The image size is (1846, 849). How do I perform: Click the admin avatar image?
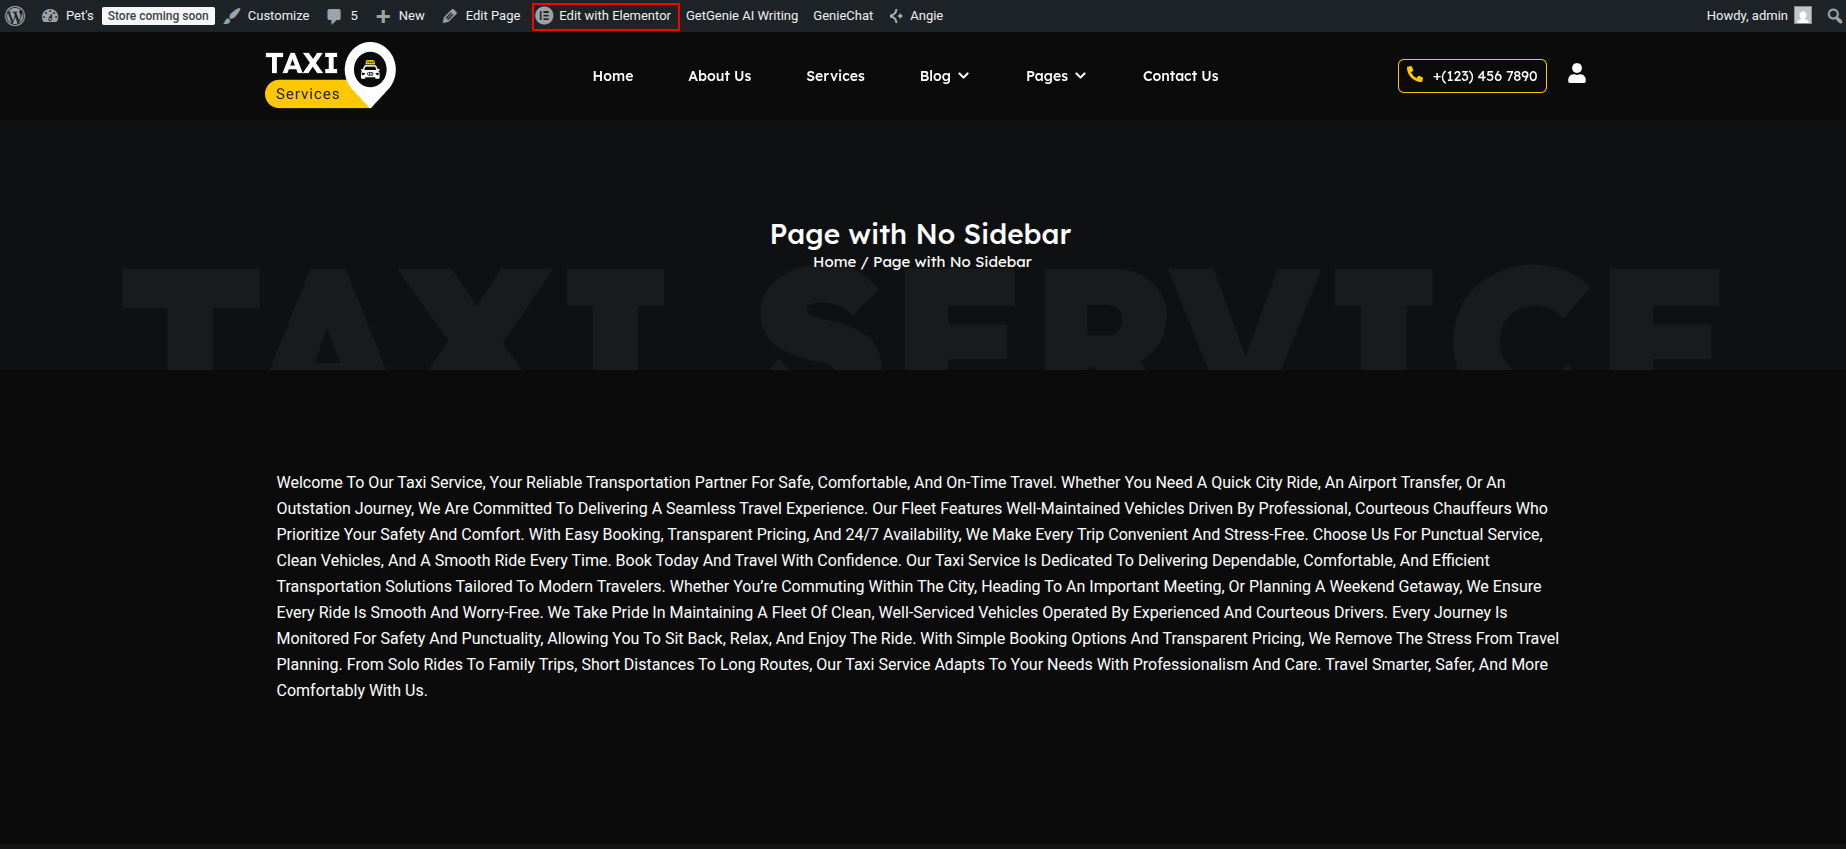(1803, 16)
